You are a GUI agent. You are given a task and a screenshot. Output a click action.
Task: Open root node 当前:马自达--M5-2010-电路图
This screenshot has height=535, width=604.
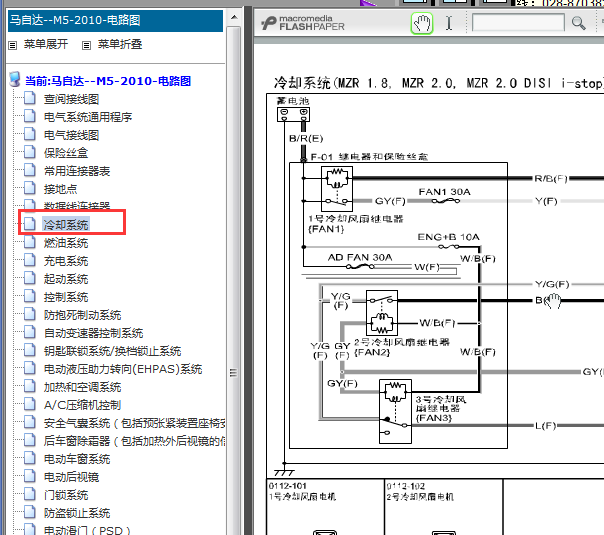point(108,81)
